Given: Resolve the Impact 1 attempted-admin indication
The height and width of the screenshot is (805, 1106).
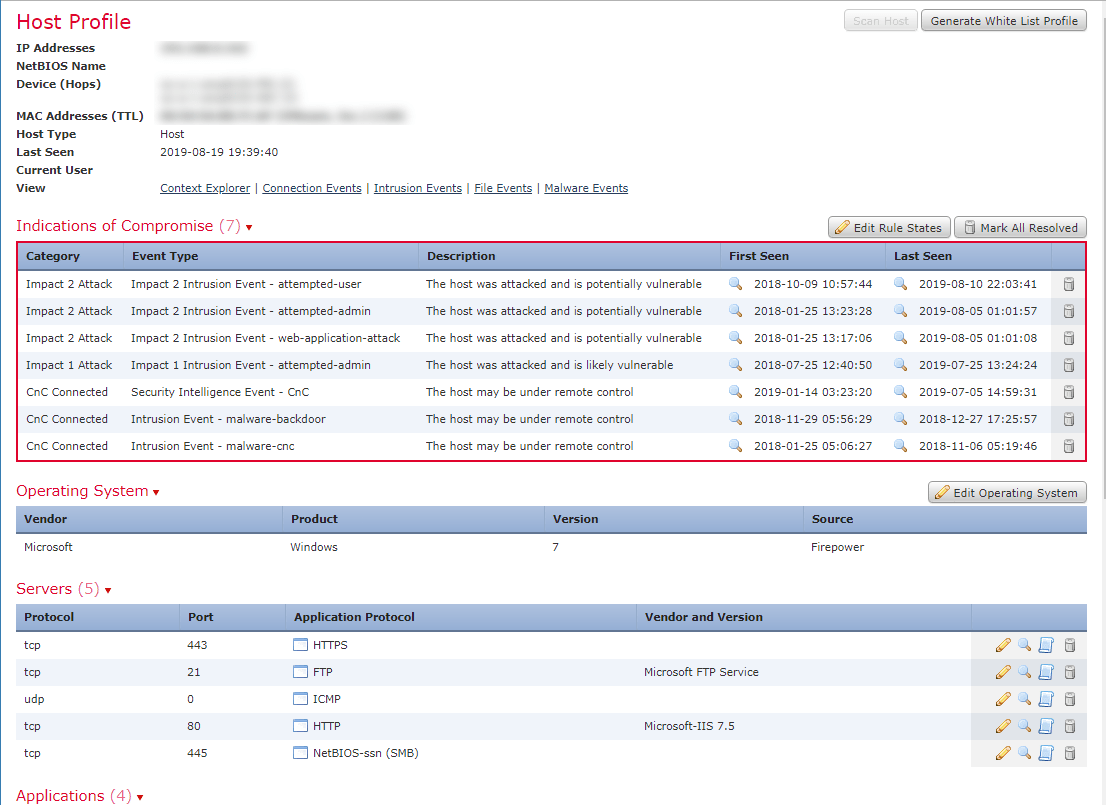Looking at the screenshot, I should tap(1068, 365).
